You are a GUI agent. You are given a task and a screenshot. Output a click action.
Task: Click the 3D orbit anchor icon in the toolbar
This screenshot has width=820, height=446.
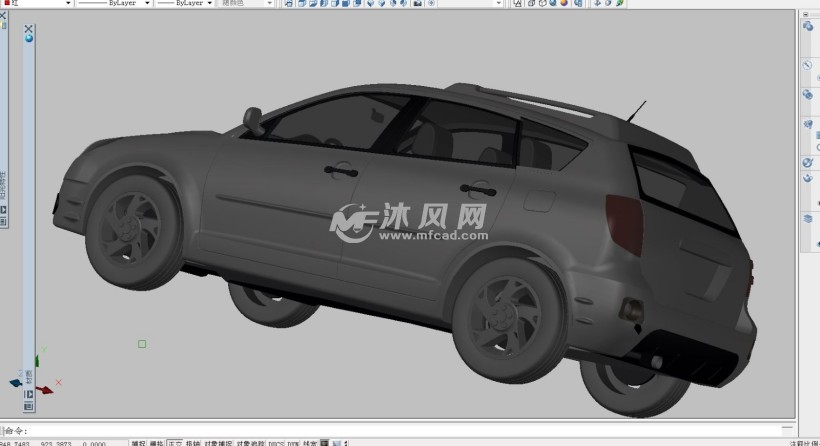pos(596,3)
